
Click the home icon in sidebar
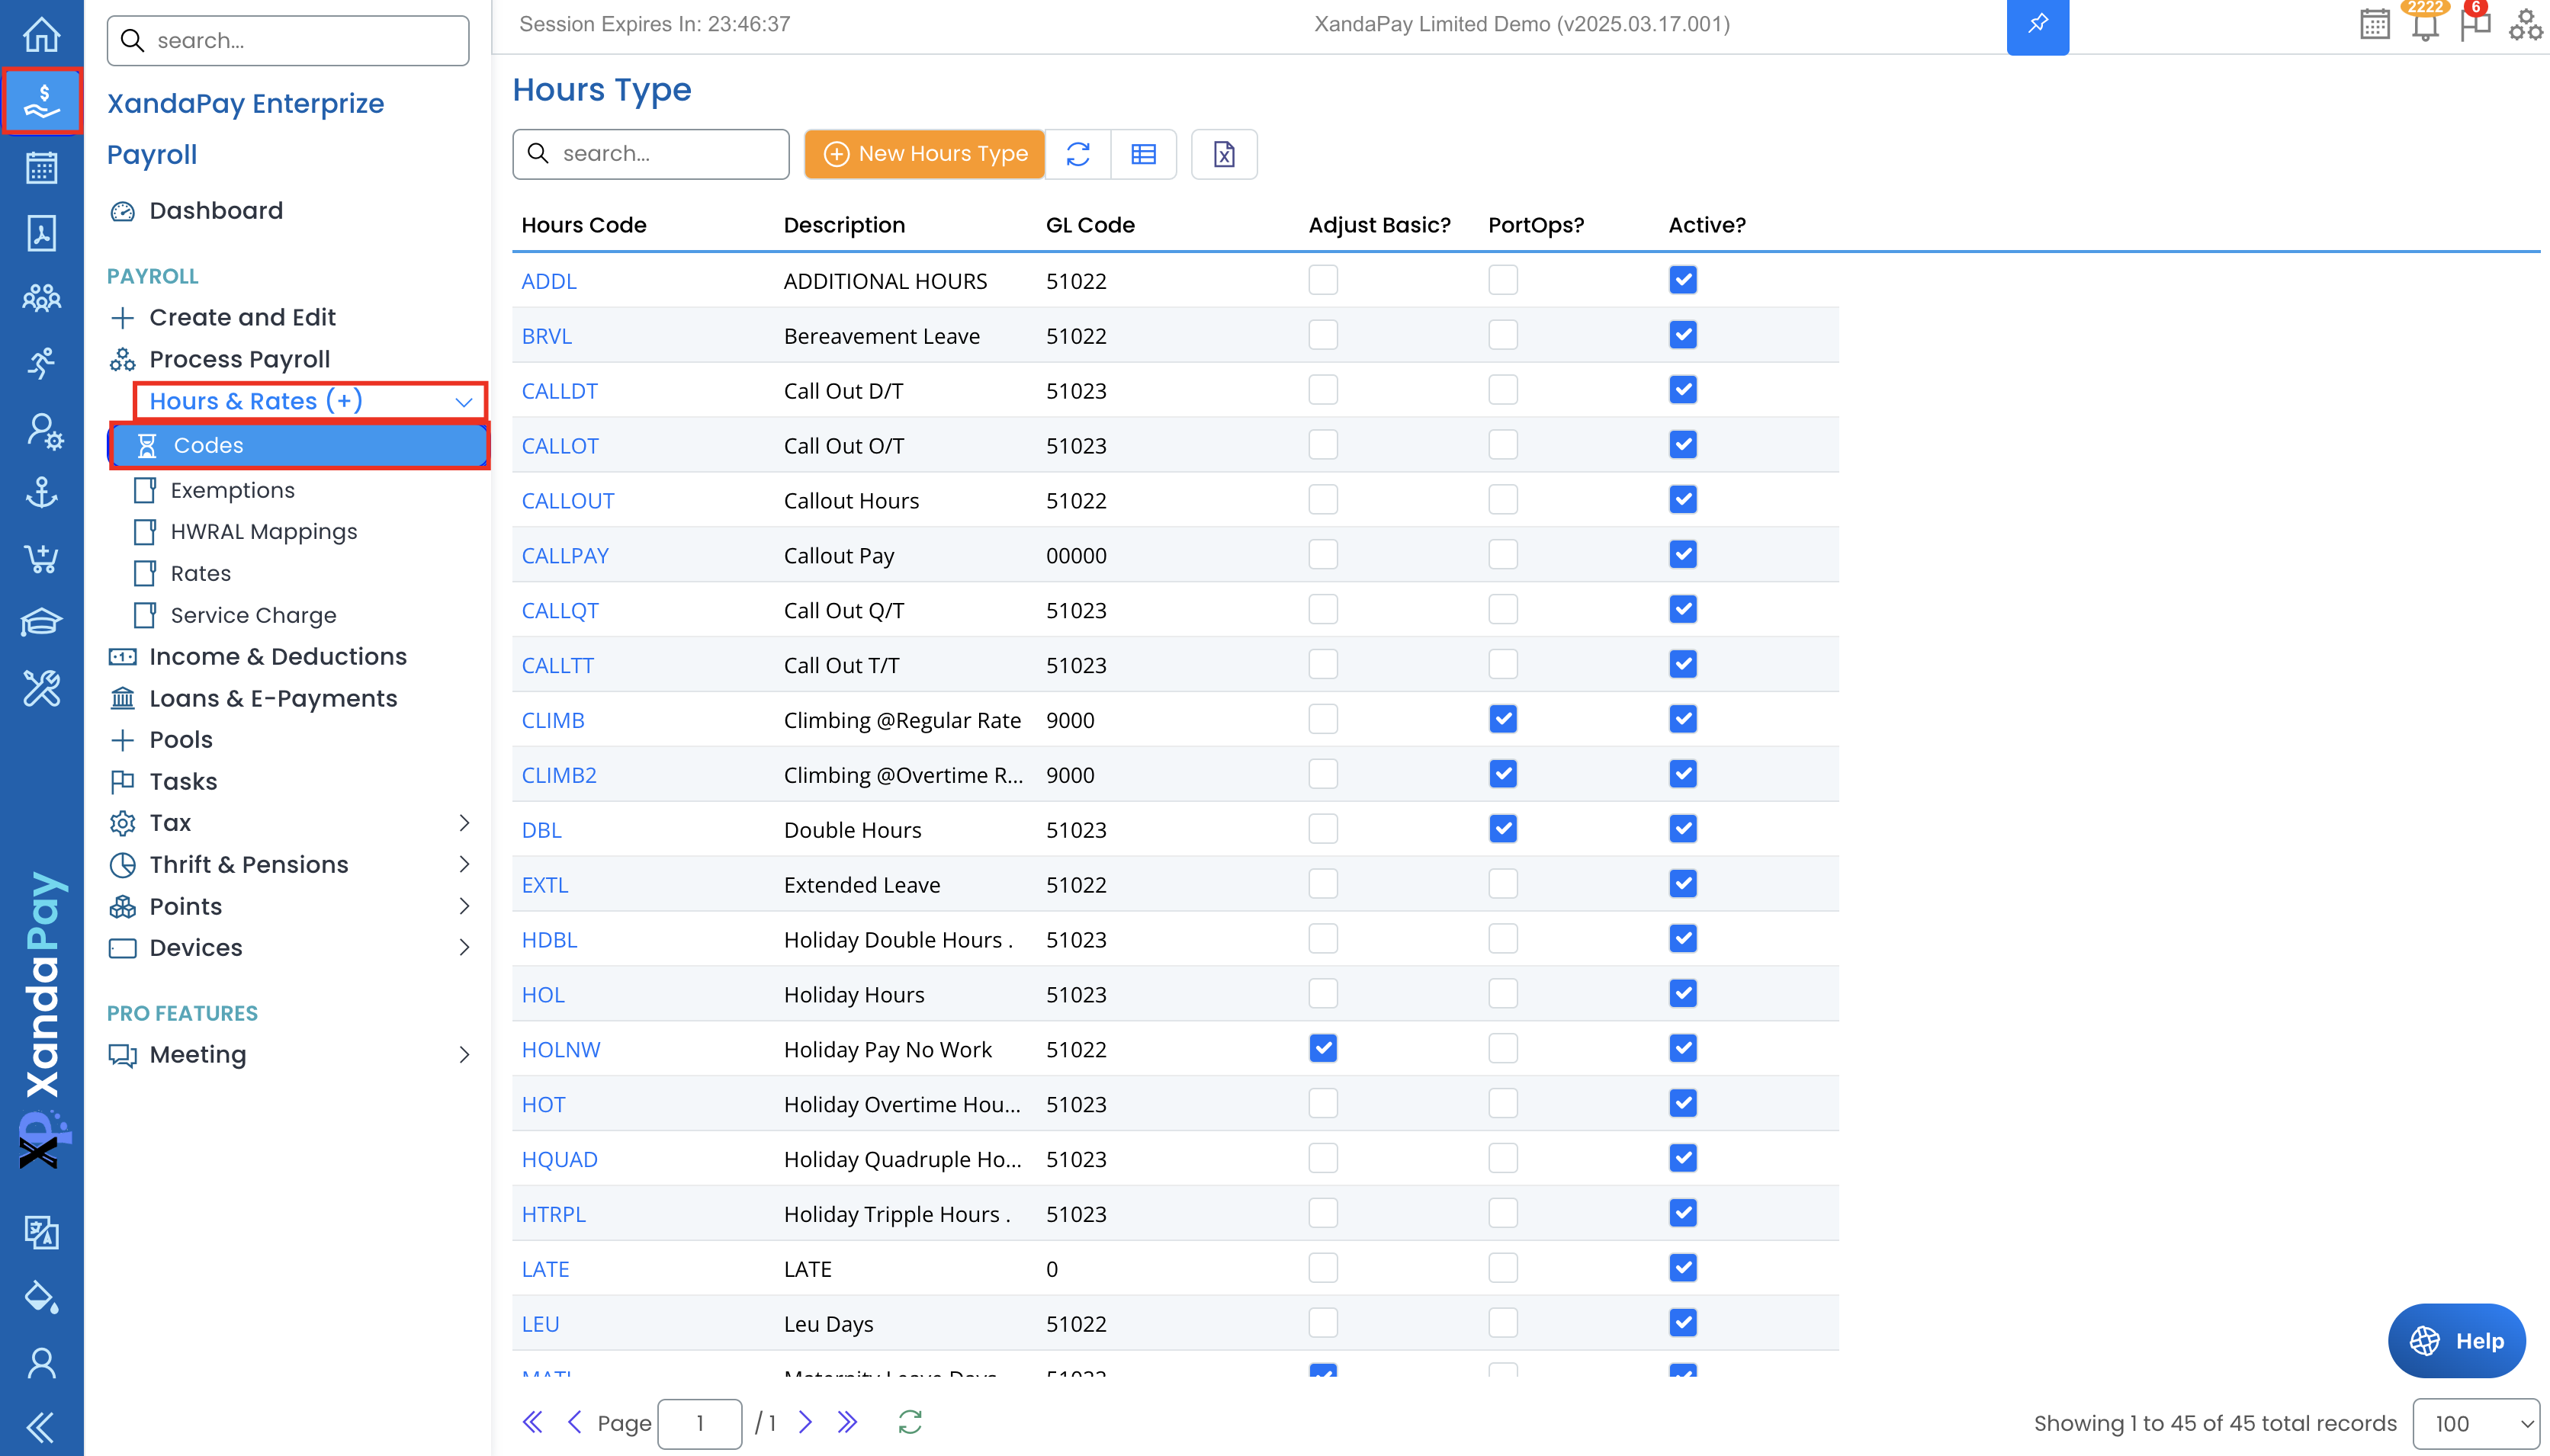coord(41,35)
